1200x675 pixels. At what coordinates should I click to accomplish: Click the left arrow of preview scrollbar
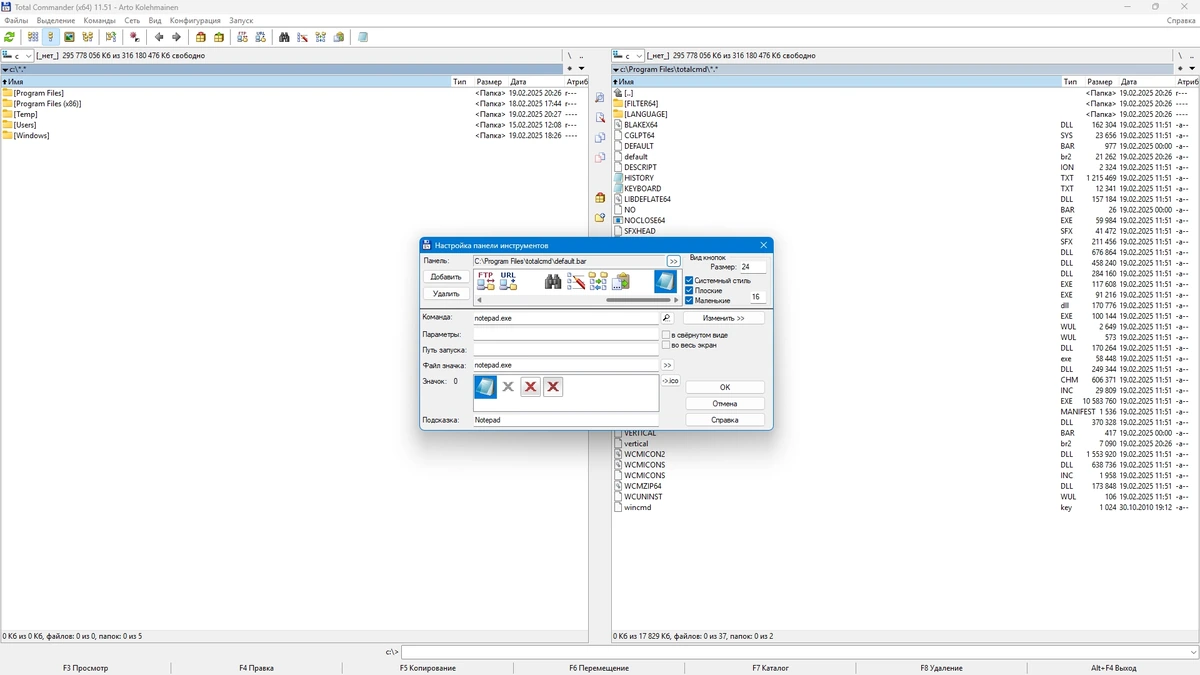point(479,300)
